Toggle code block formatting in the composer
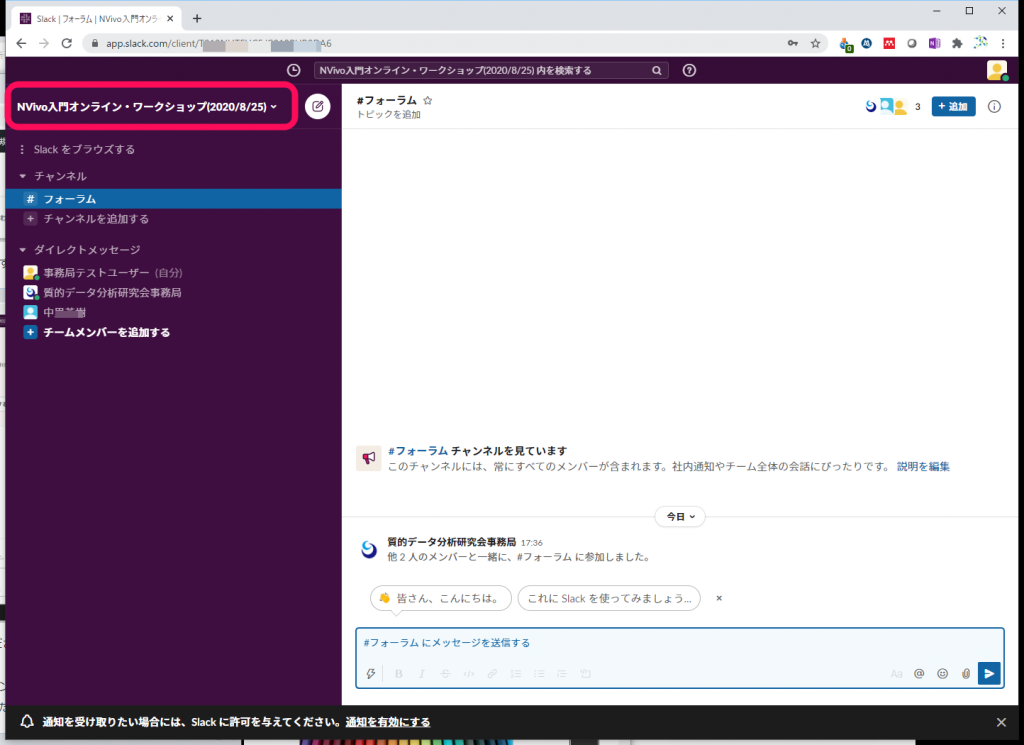 [585, 674]
